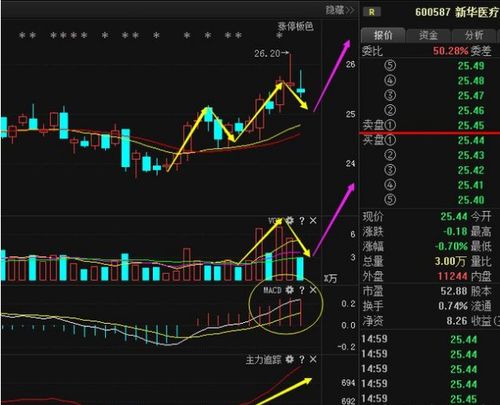Open the MACD indicator settings gear
Viewport: 500px width, 405px height.
[290, 290]
